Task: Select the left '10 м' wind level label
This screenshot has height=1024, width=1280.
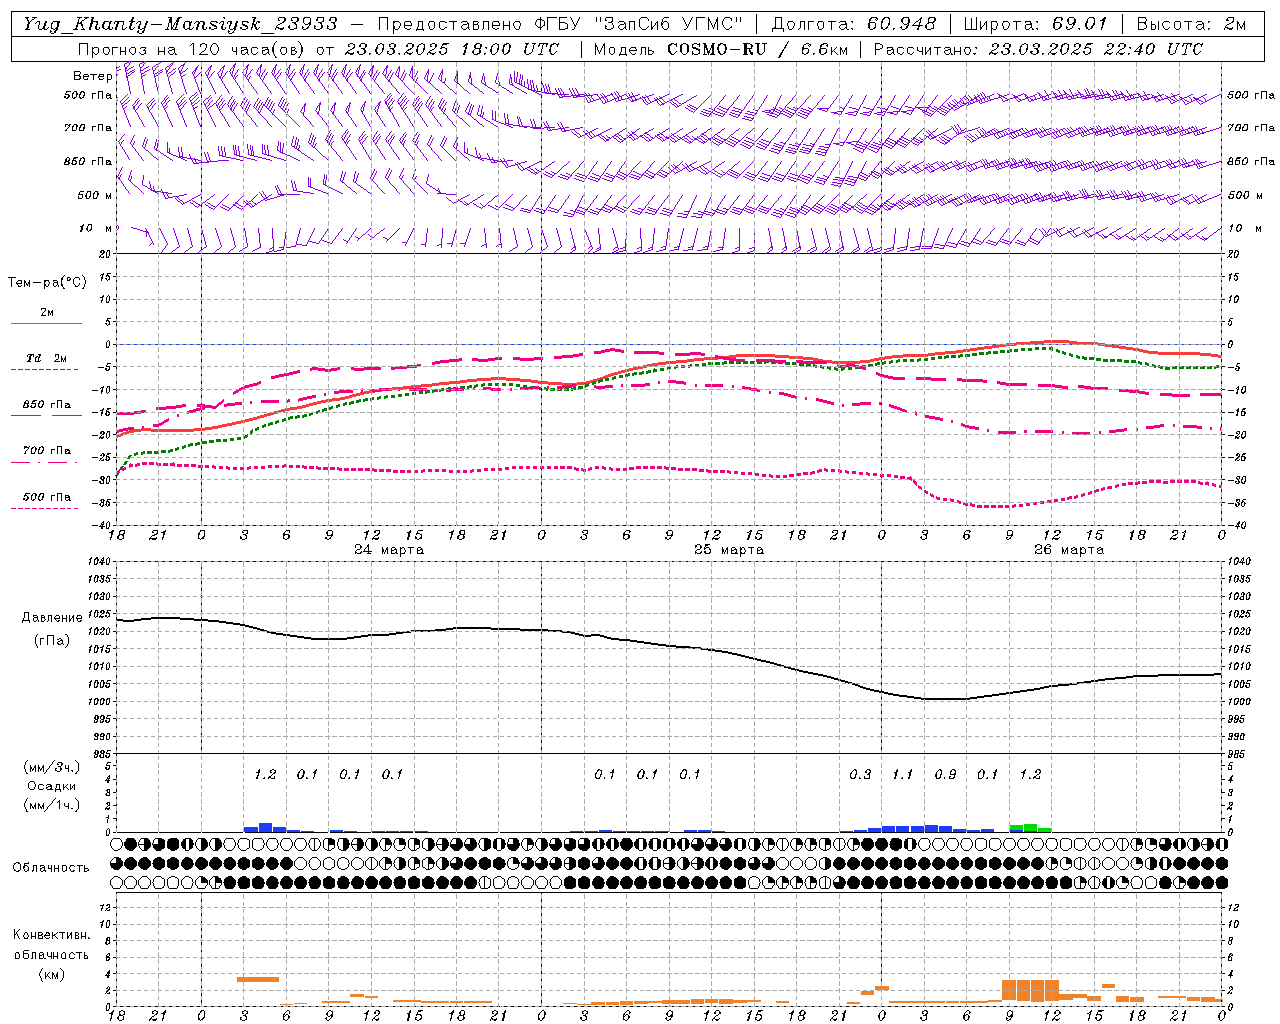Action: 96,228
